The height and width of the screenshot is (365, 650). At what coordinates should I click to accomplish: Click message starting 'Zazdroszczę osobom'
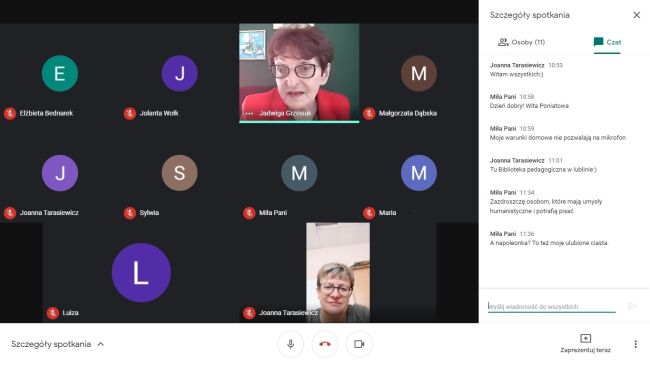click(x=546, y=206)
